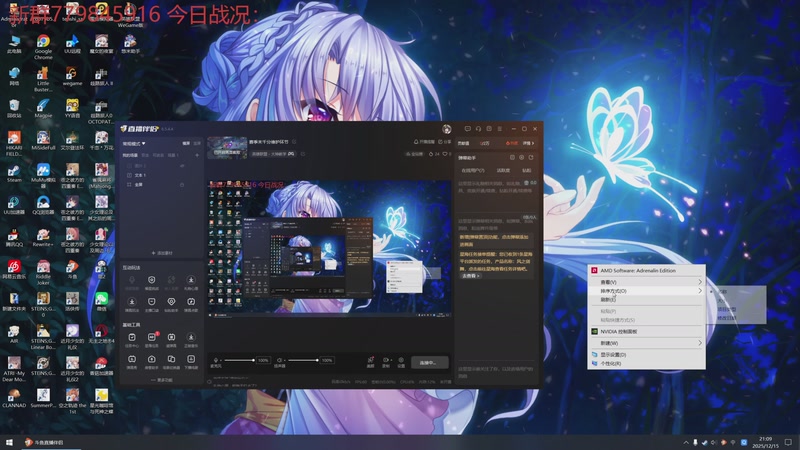800x450 pixels.
Task: Adjust the microphone volume slider
Action: pos(239,360)
